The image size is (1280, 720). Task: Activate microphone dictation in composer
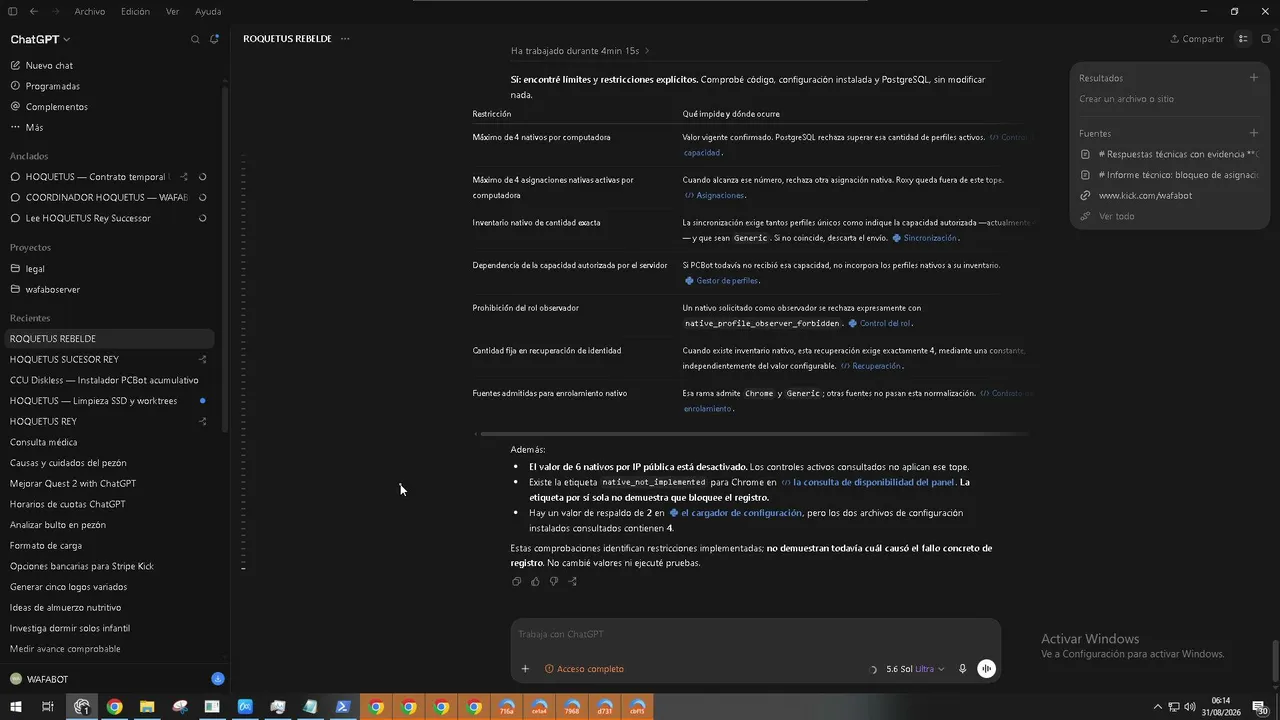(962, 669)
